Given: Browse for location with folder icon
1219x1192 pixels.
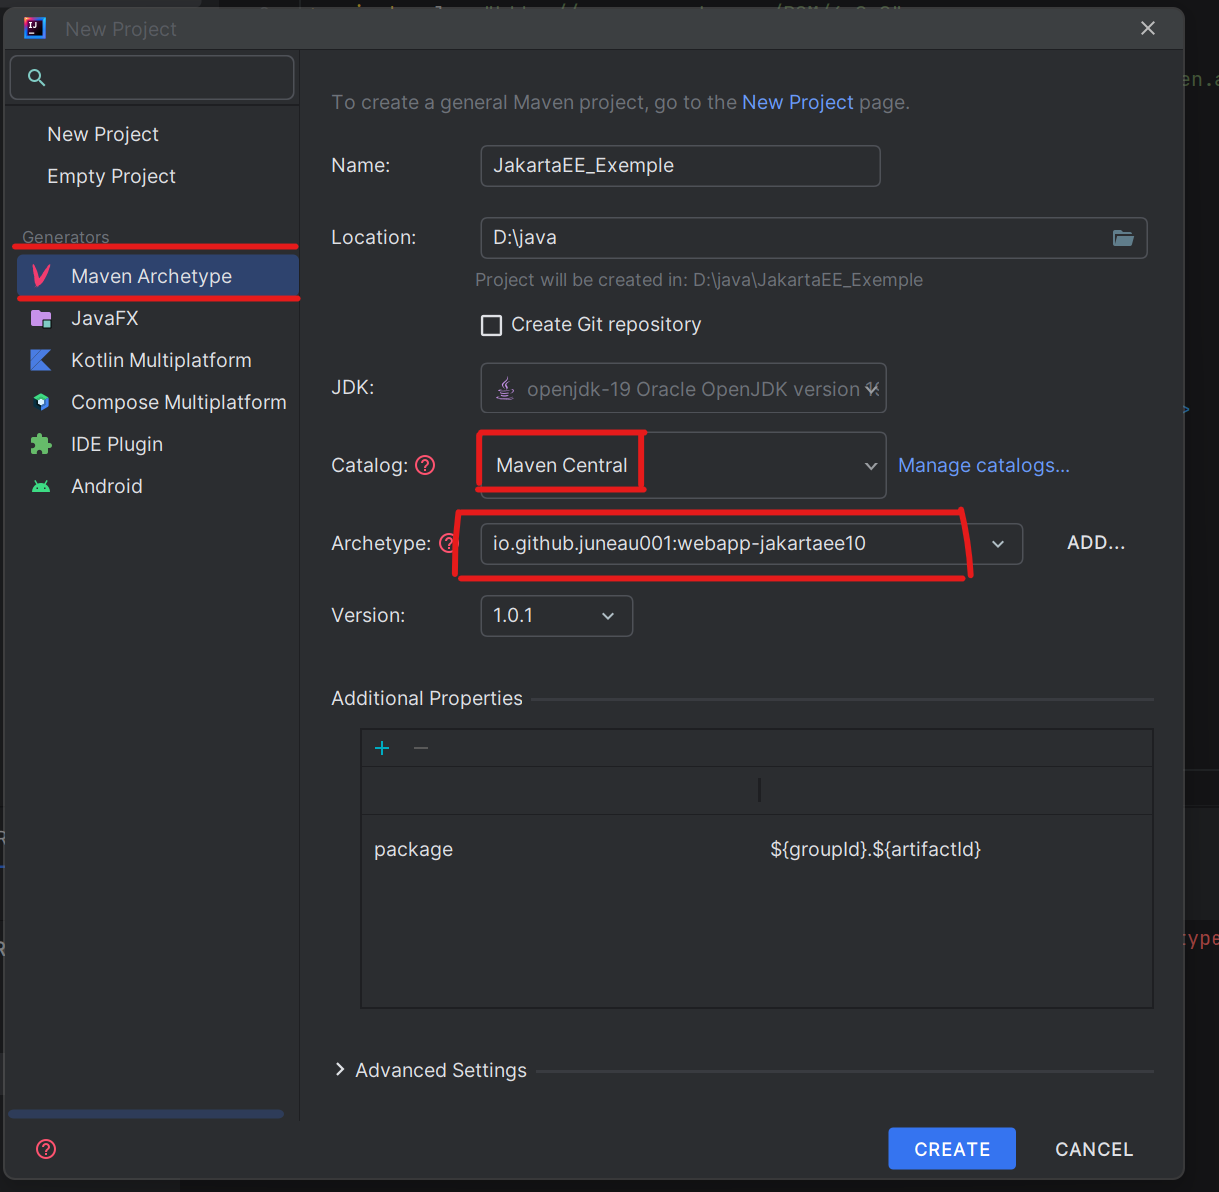Looking at the screenshot, I should tap(1123, 238).
